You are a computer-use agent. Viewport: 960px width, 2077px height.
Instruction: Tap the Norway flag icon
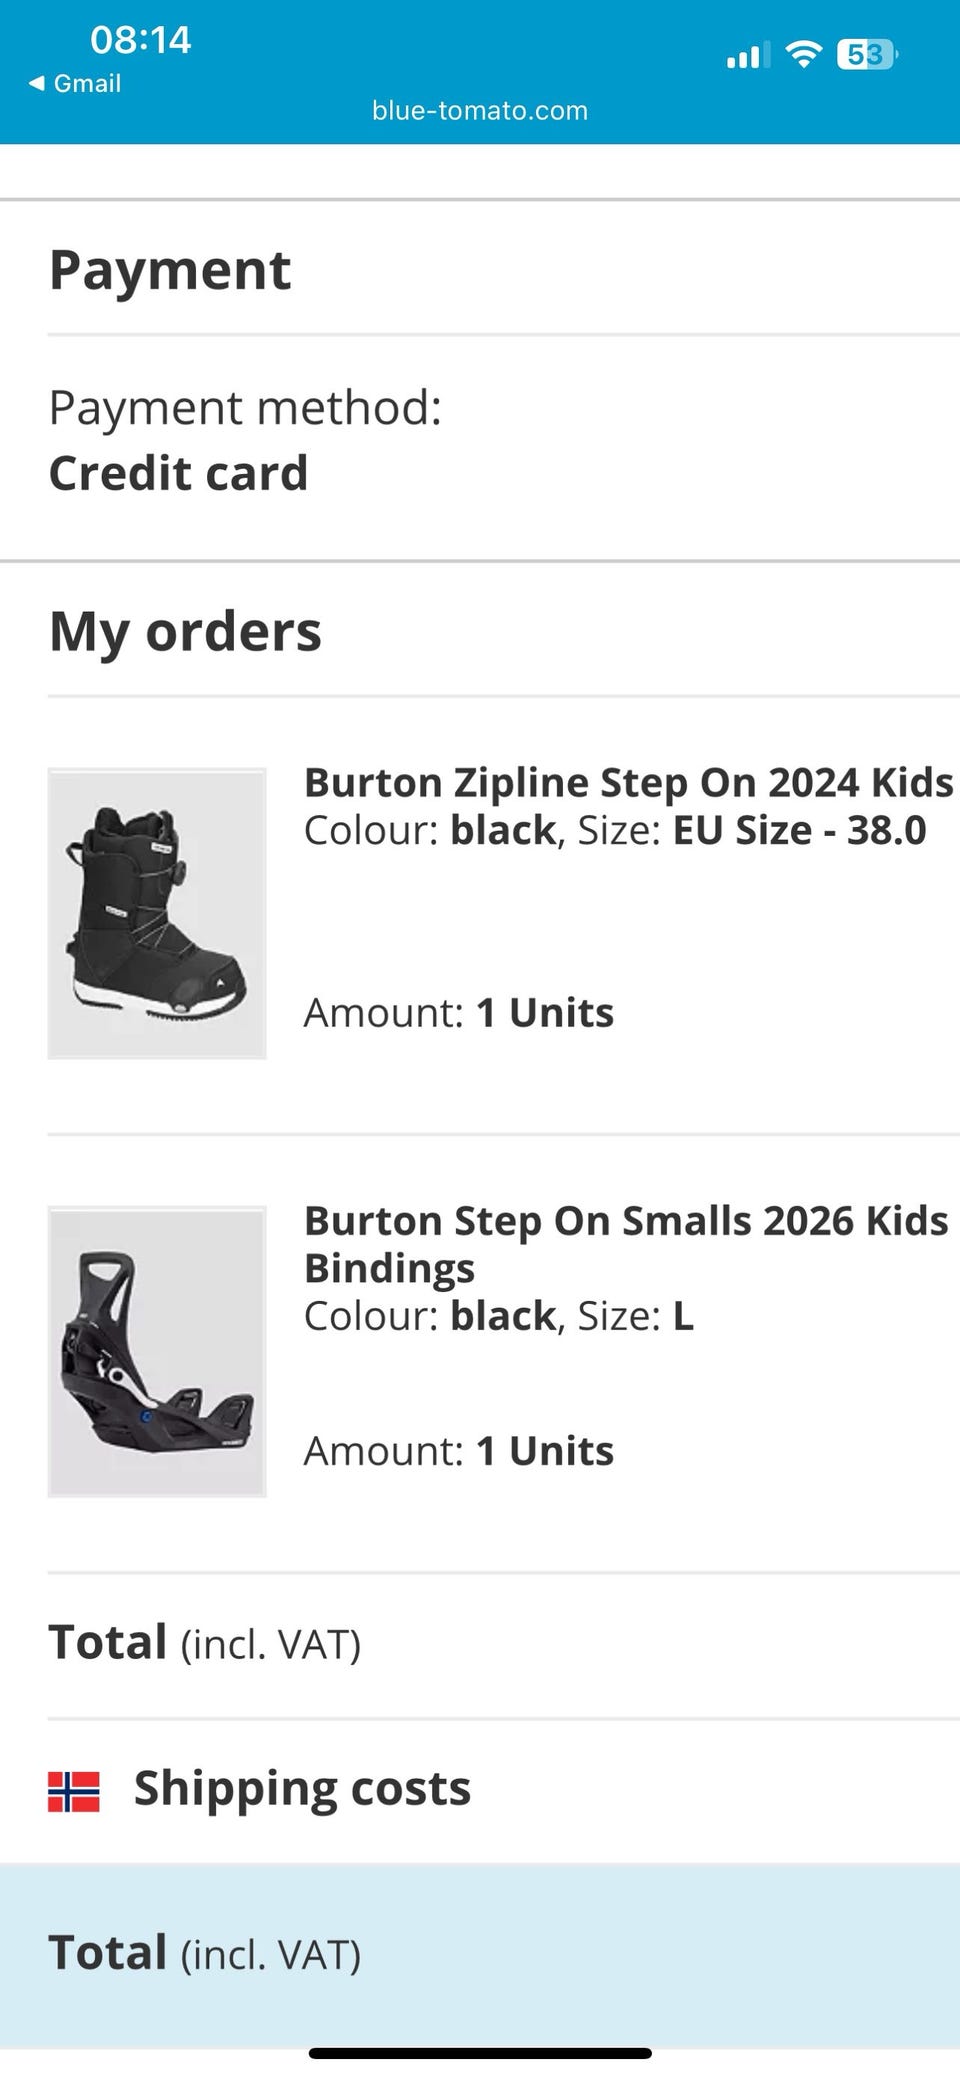(x=74, y=1791)
